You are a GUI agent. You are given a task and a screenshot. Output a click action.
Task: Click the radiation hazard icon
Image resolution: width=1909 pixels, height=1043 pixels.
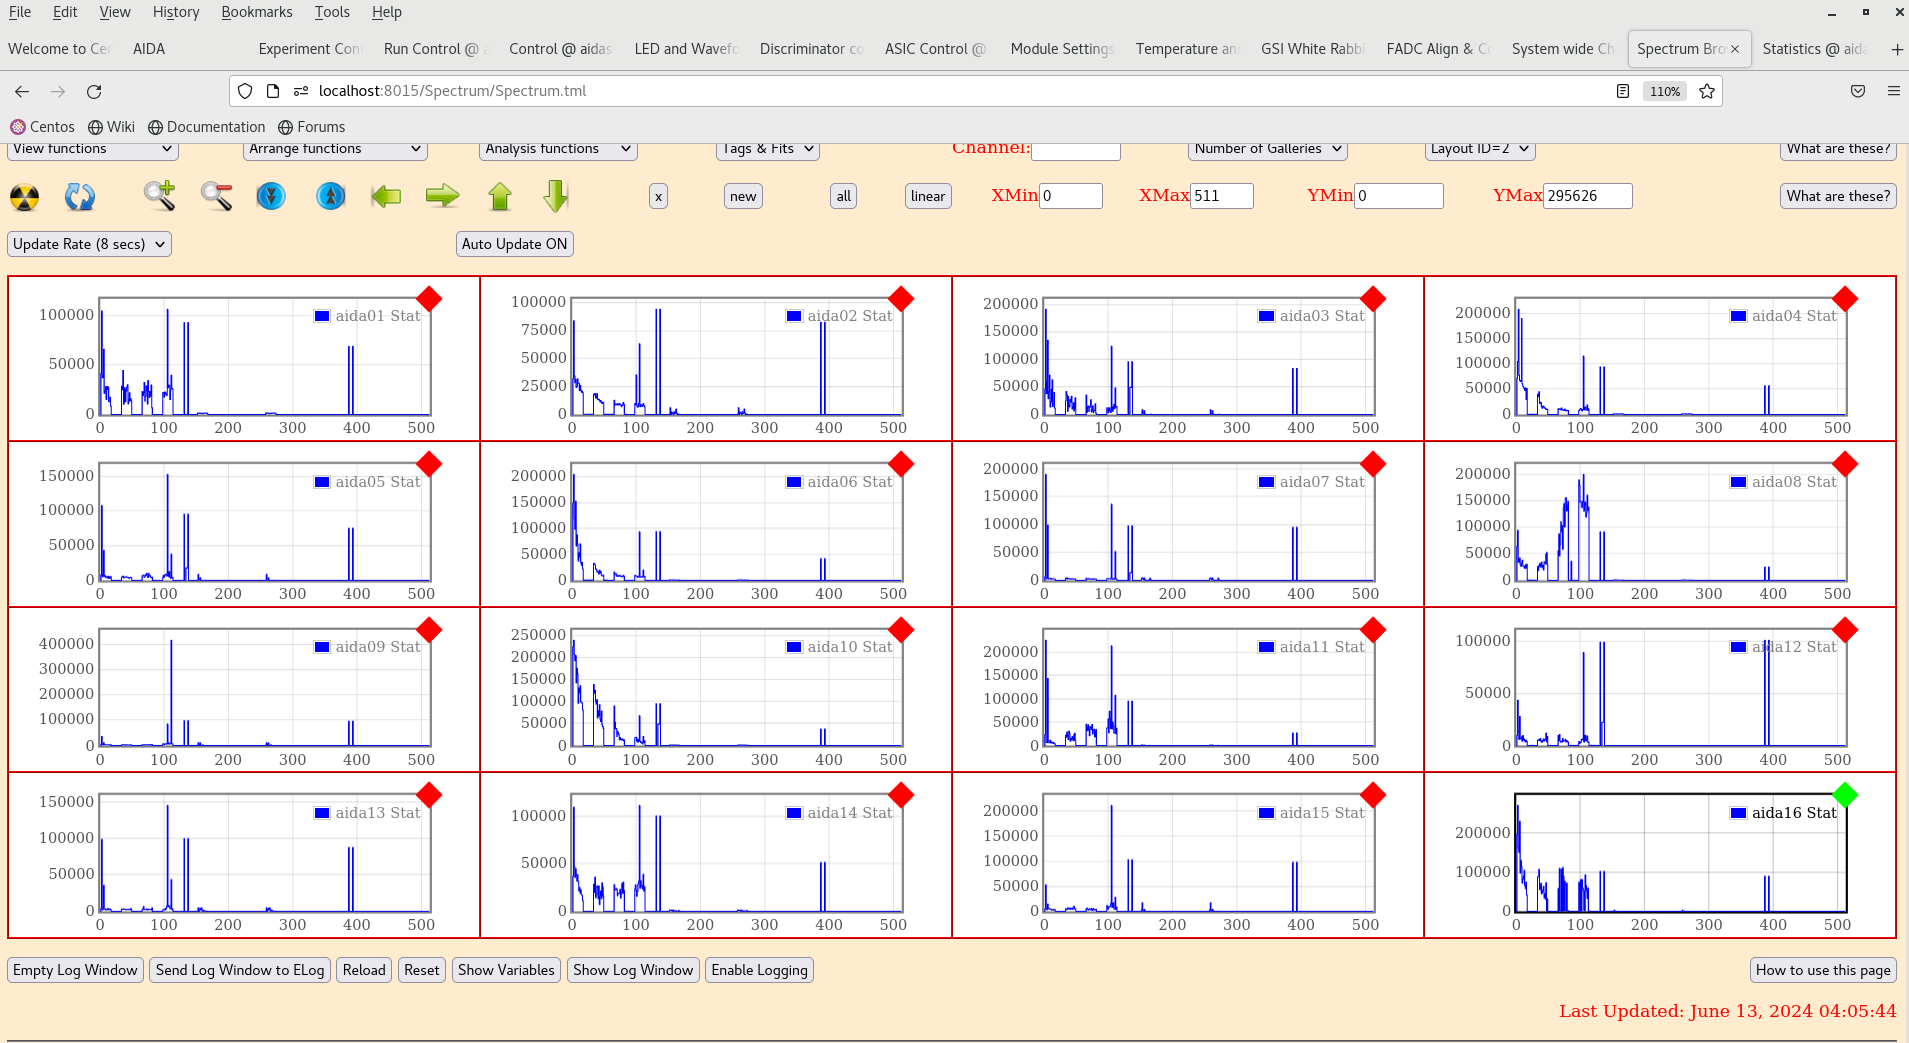25,197
